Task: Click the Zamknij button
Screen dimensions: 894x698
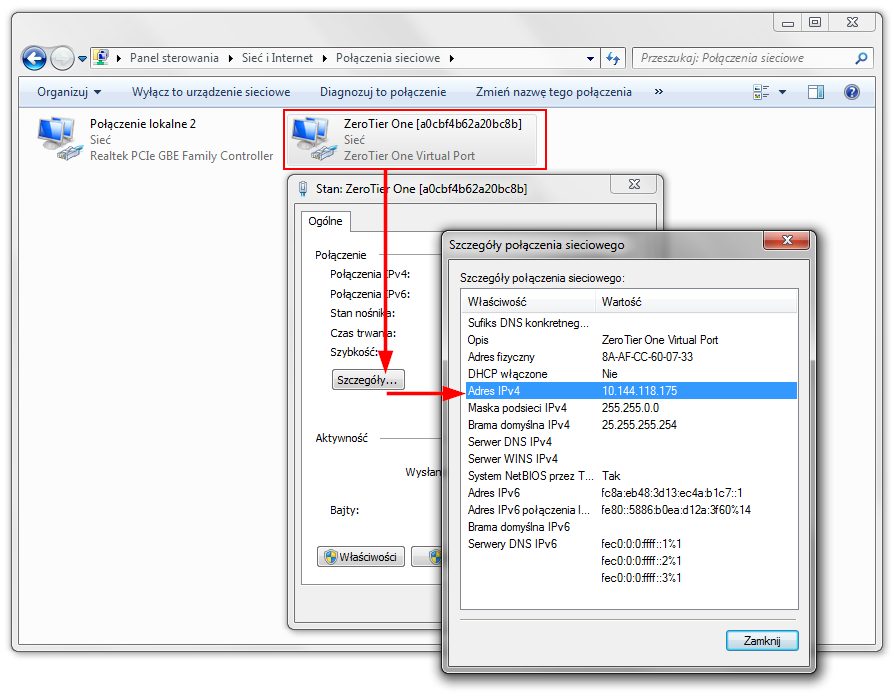Action: point(762,640)
